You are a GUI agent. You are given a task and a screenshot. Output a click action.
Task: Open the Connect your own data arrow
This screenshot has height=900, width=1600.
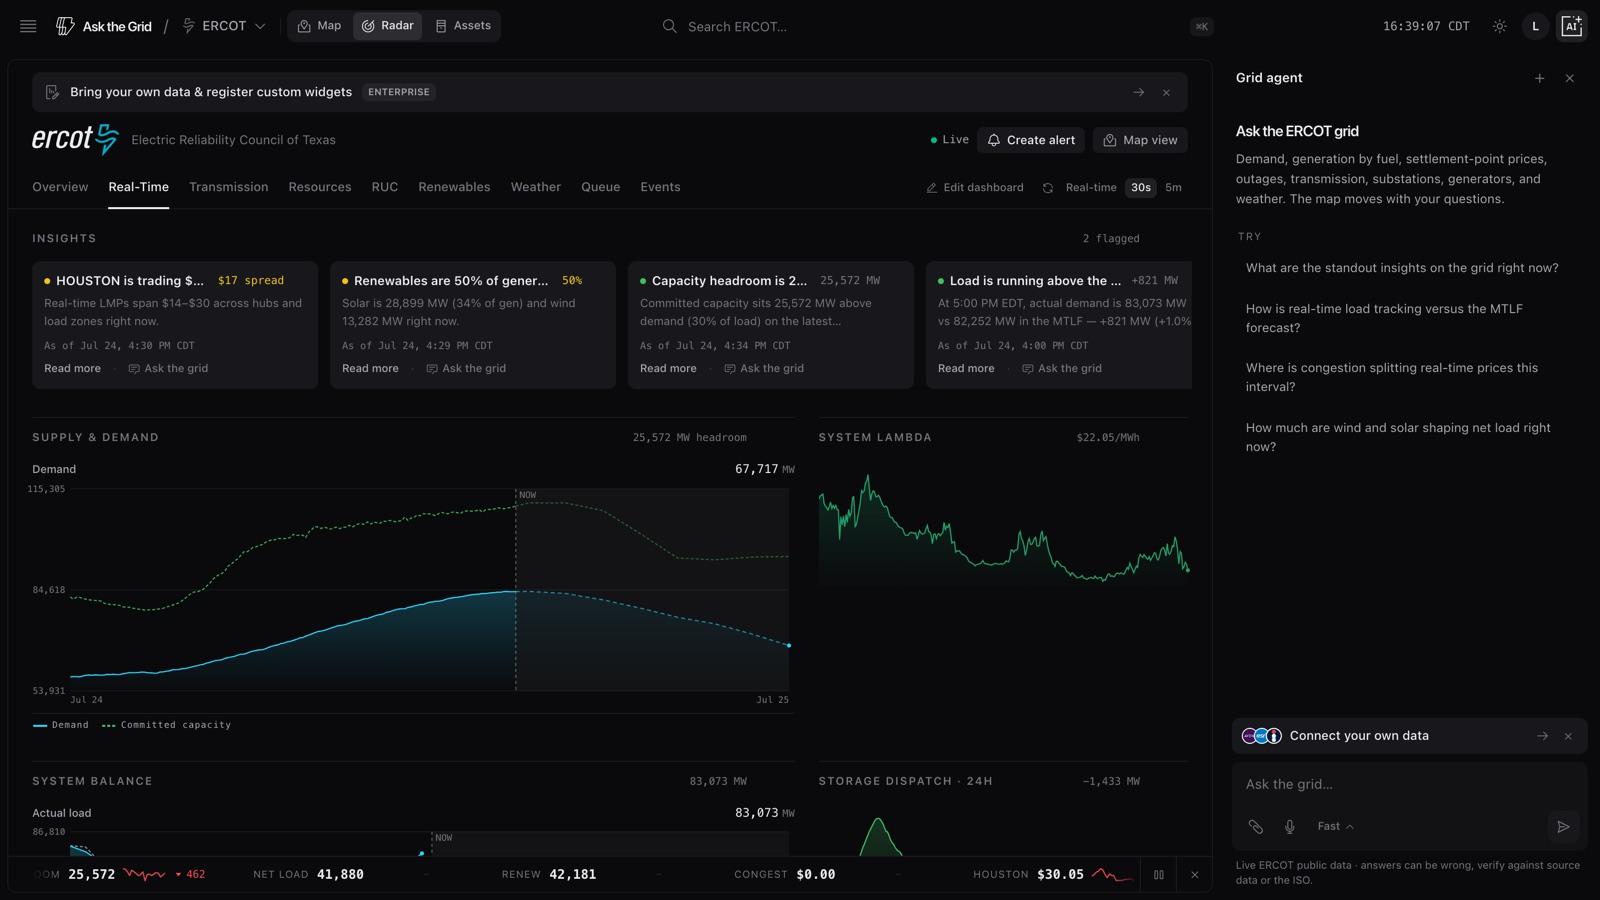1542,736
